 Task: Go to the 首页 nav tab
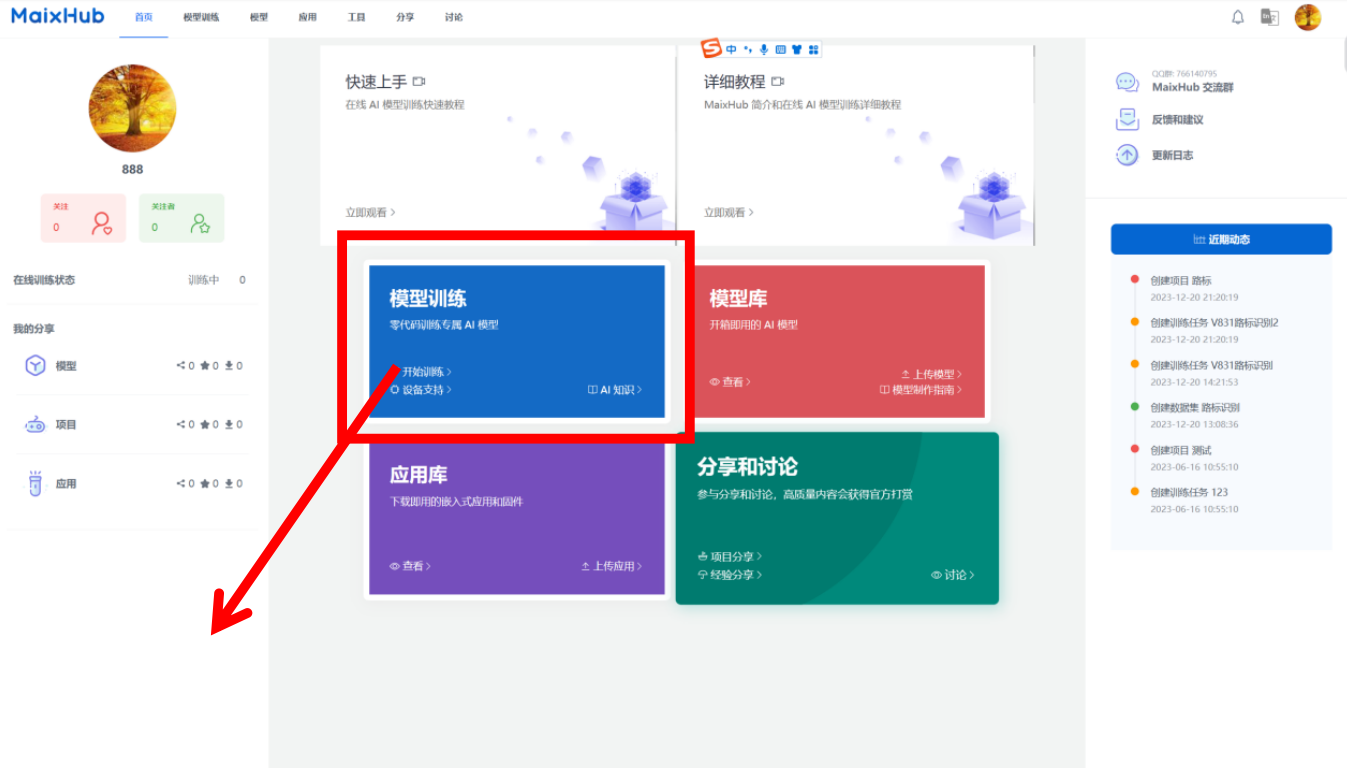coord(144,18)
